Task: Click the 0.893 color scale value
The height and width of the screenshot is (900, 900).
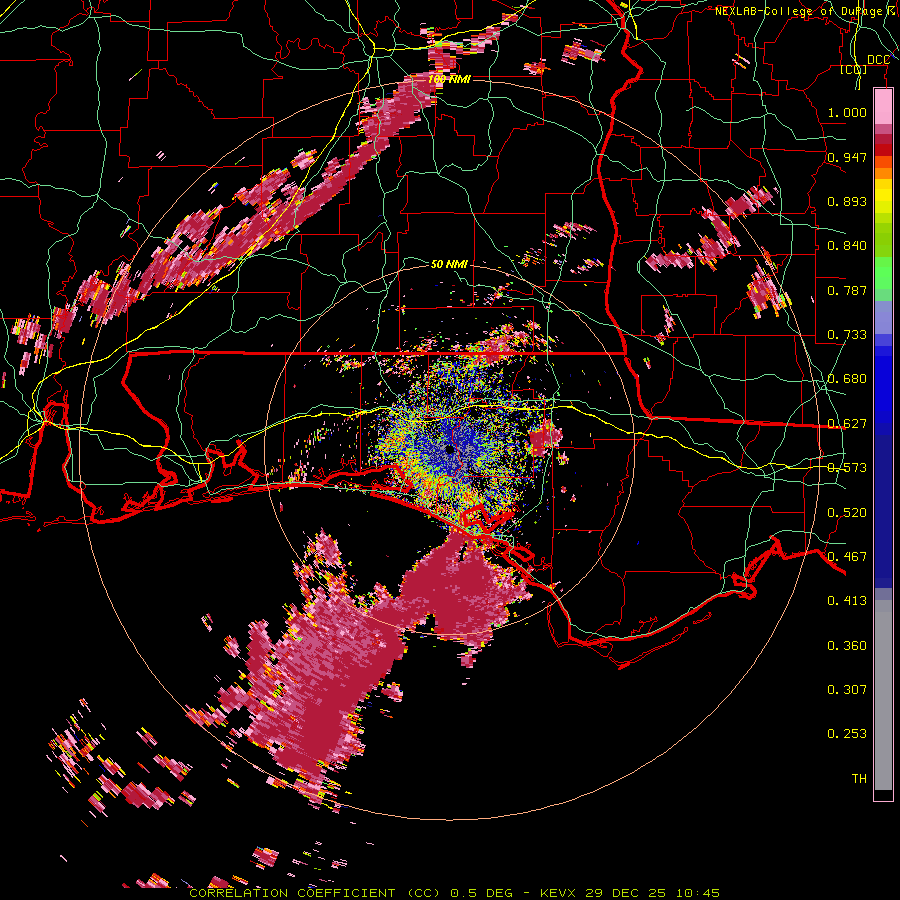Action: (x=847, y=201)
